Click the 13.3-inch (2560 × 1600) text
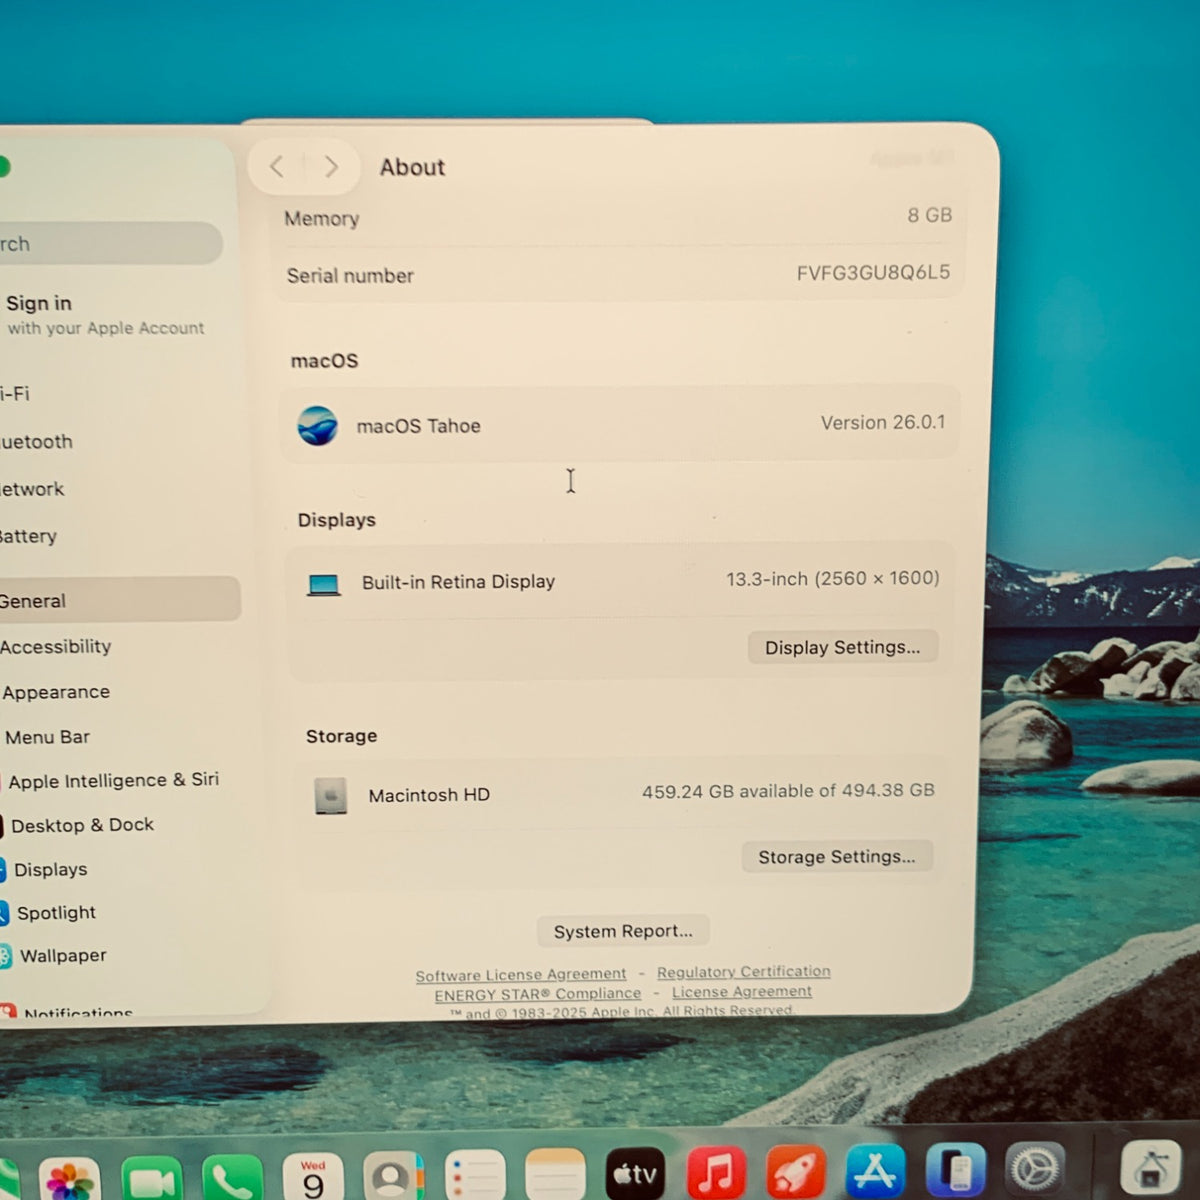1200x1200 pixels. point(832,578)
